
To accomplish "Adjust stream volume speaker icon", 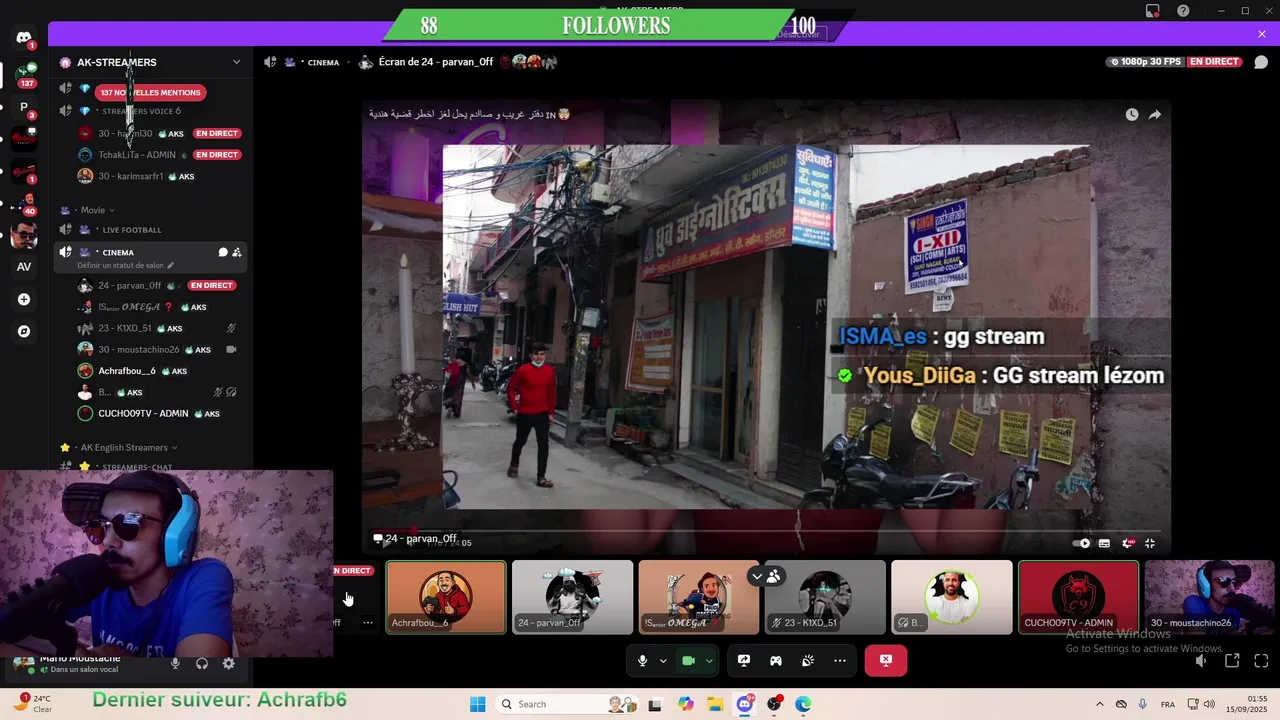I will pos(1201,661).
